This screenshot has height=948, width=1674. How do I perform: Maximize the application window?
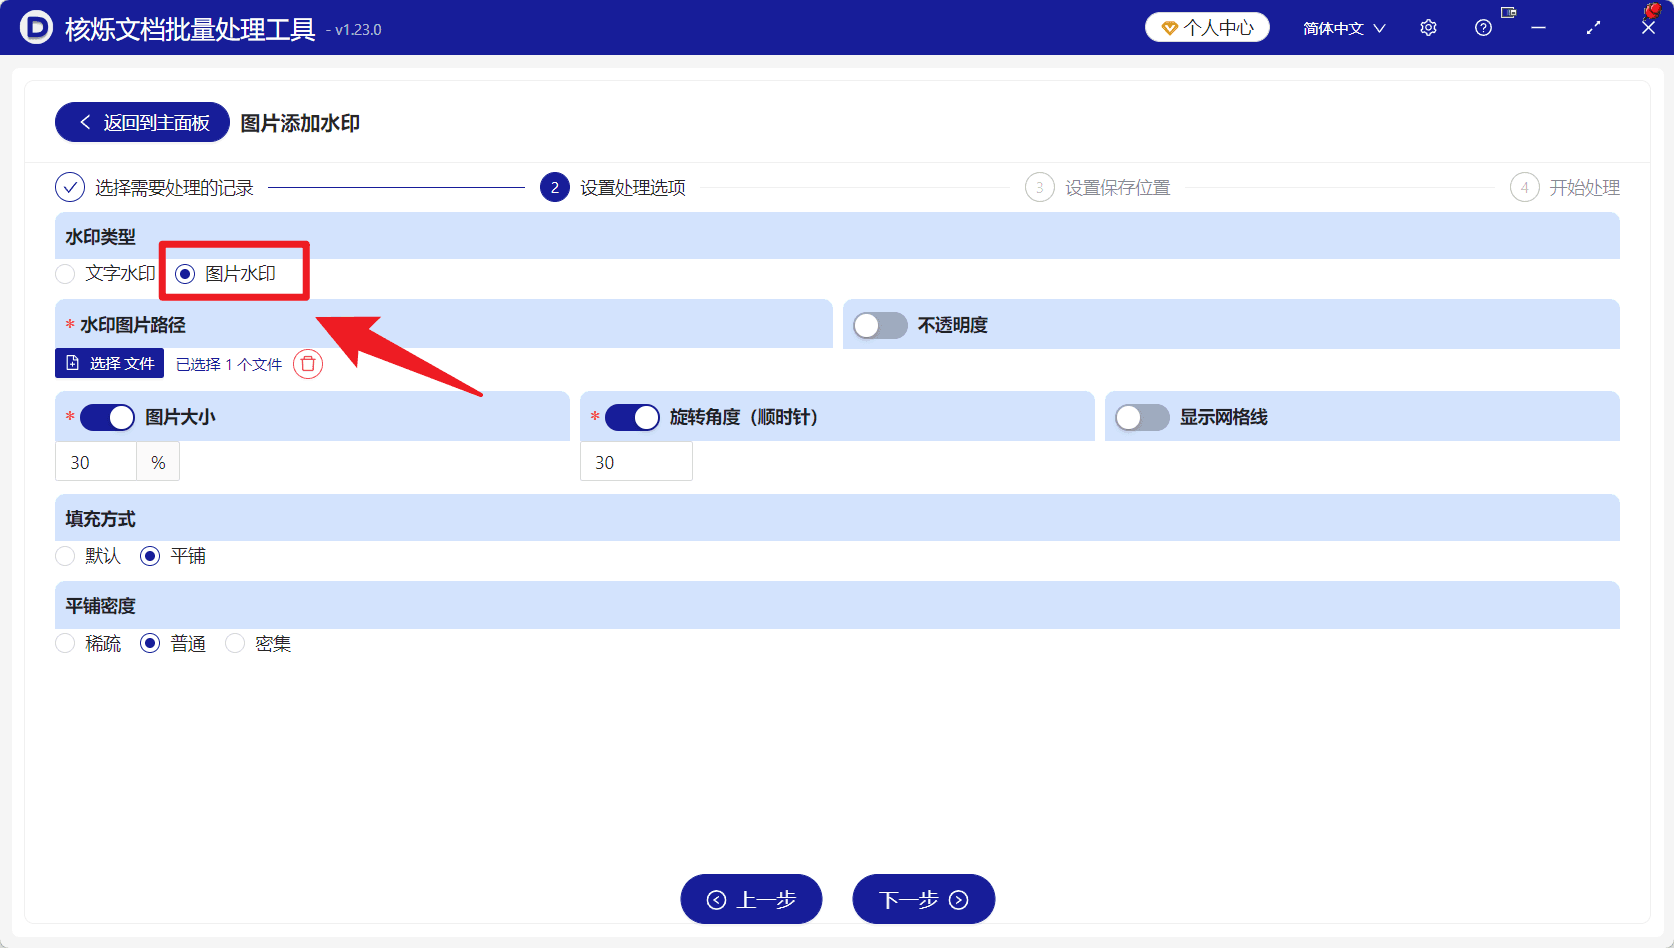[1593, 28]
